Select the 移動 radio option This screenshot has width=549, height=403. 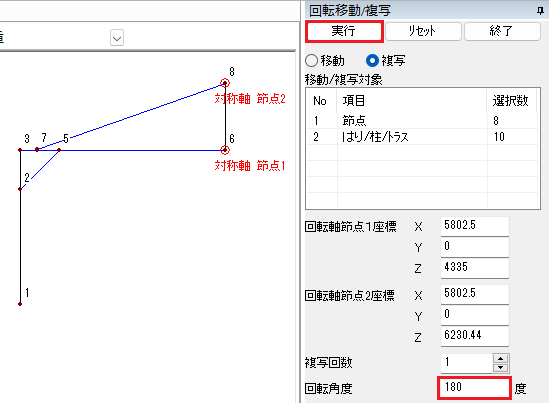click(x=311, y=61)
